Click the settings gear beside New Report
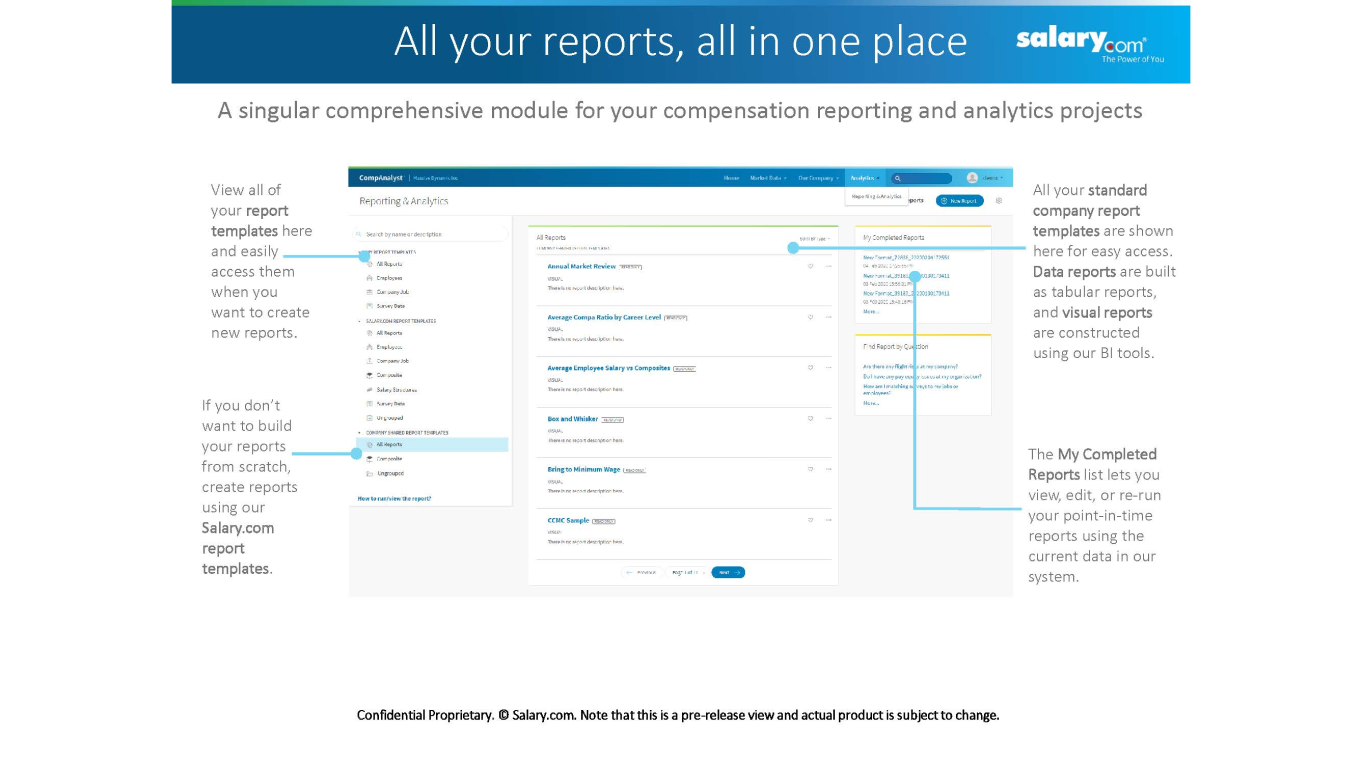 coord(998,201)
